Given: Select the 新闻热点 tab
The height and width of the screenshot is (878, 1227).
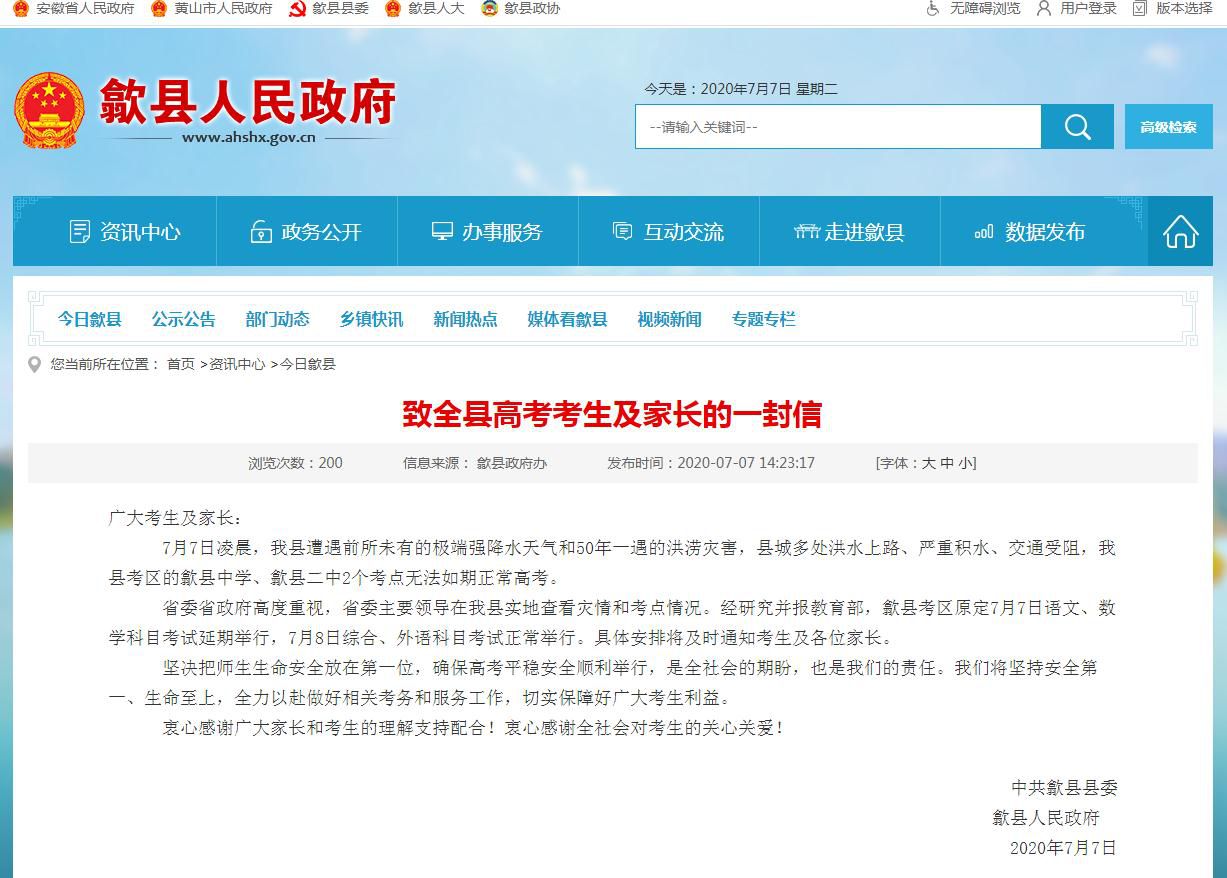Looking at the screenshot, I should coord(465,319).
